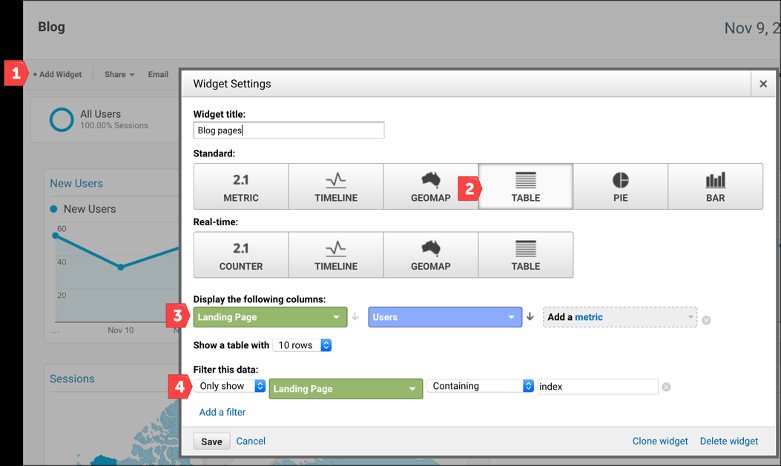
Task: Open the Landing Page column dropdown
Action: [x=270, y=317]
